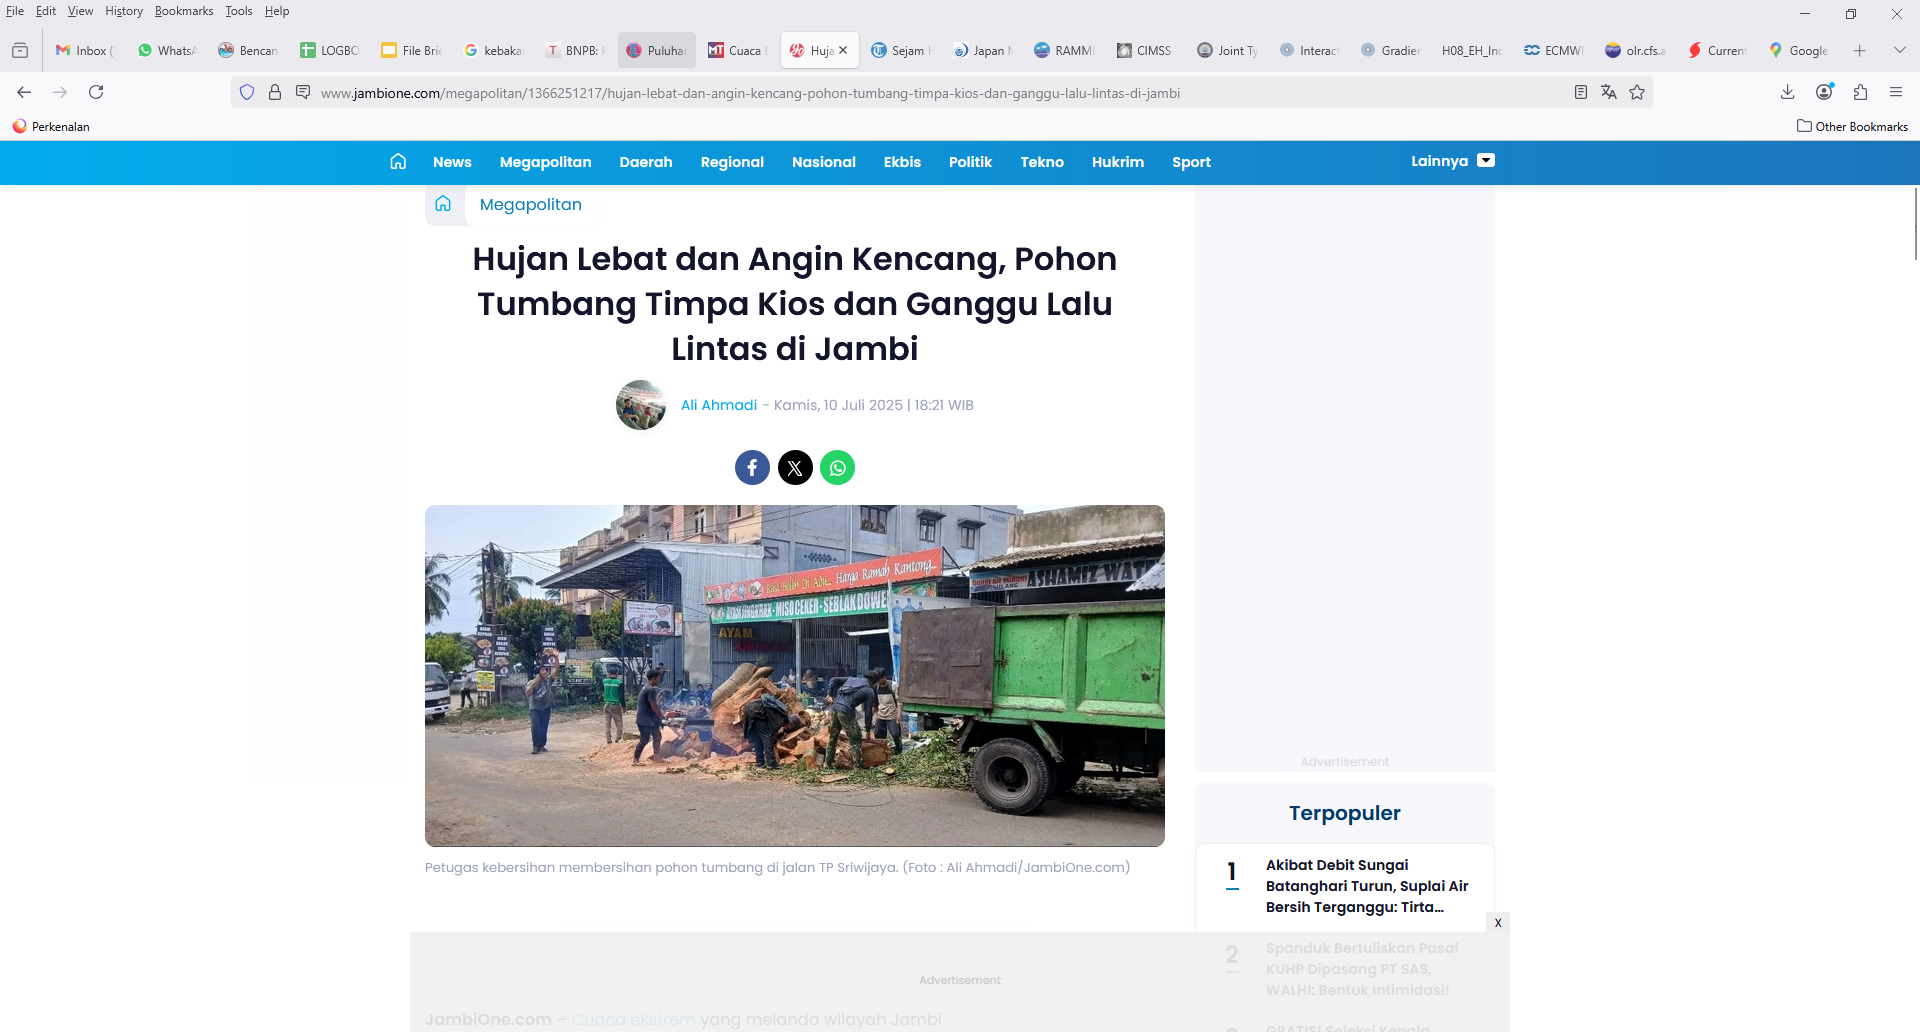Image resolution: width=1920 pixels, height=1032 pixels.
Task: Toggle reader view icon in address bar
Action: (x=1581, y=92)
